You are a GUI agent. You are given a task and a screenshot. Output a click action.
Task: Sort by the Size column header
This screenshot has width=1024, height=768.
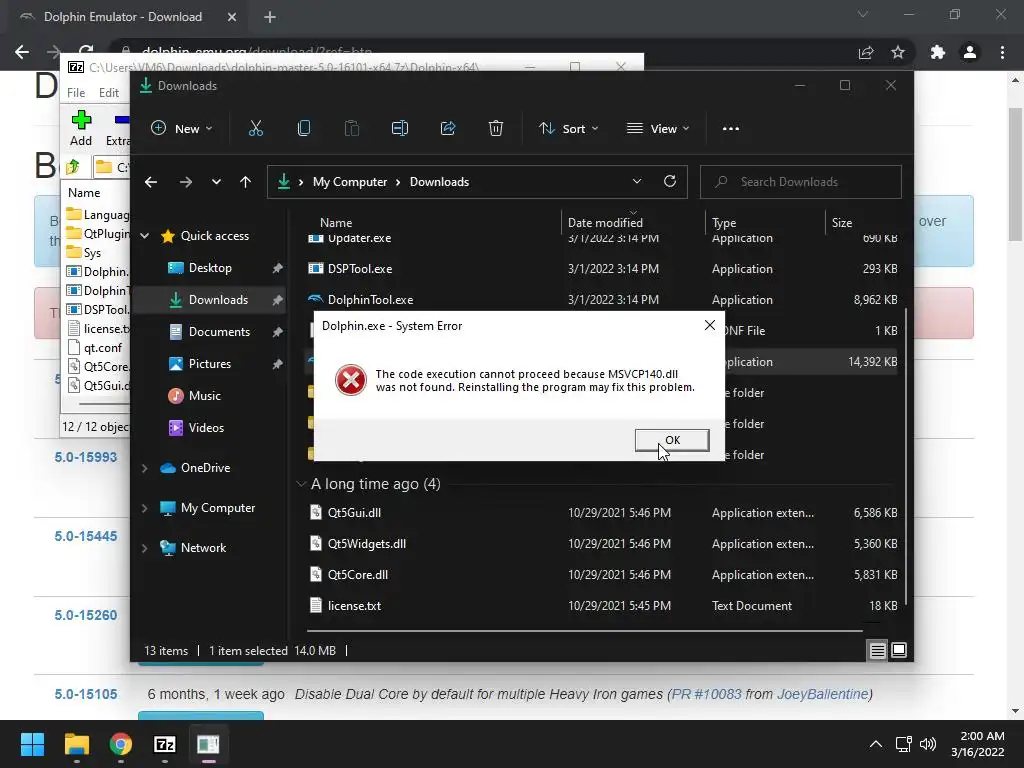842,223
